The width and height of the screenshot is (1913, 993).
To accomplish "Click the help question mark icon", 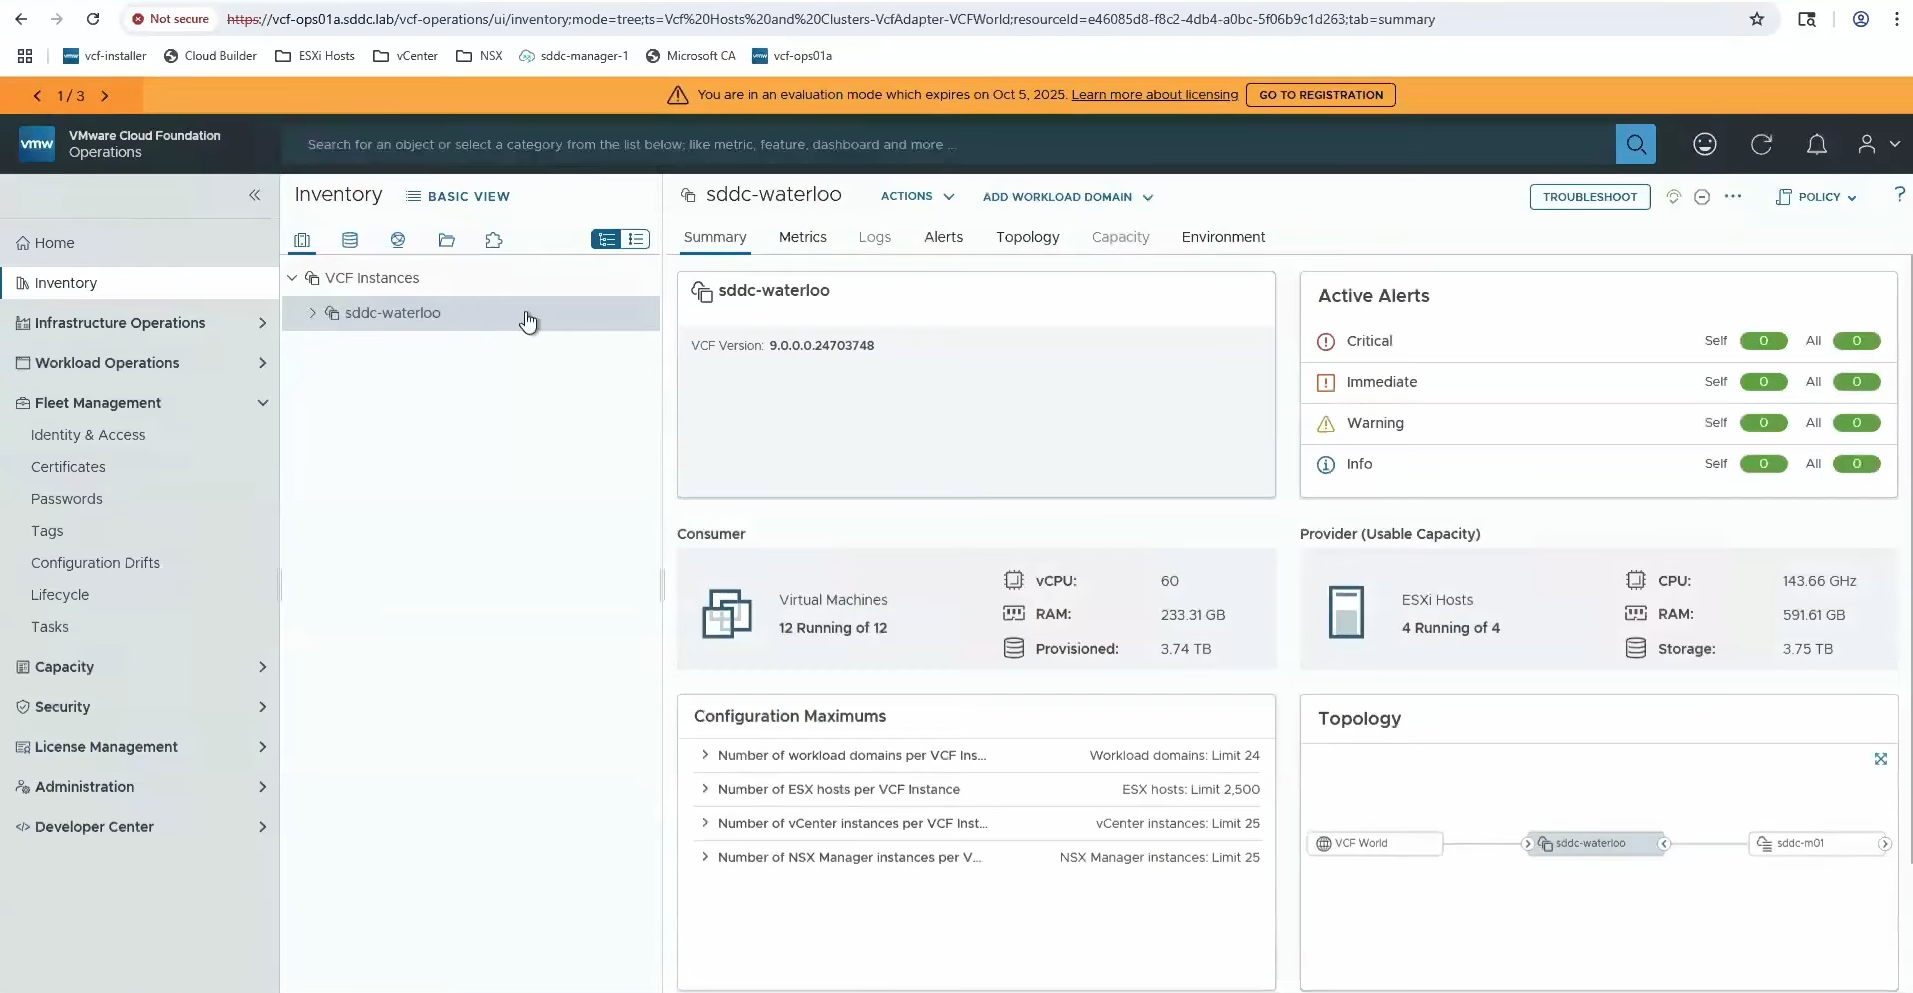I will pyautogui.click(x=1899, y=195).
